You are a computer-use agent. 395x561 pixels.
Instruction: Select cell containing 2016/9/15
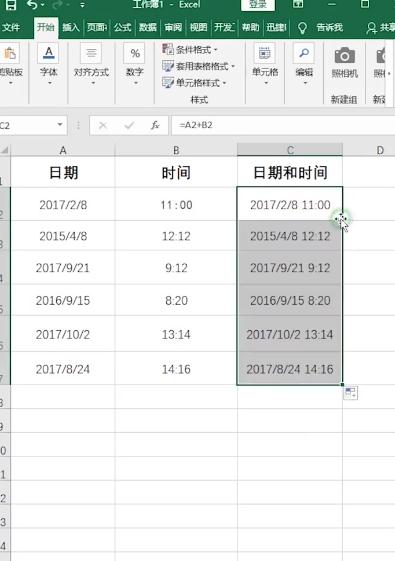tap(63, 300)
